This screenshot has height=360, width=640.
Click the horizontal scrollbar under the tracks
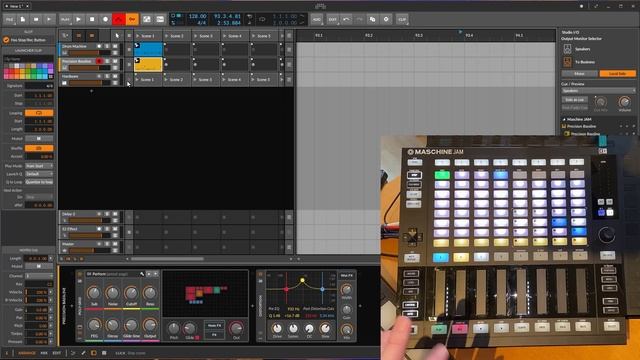[x=167, y=259]
